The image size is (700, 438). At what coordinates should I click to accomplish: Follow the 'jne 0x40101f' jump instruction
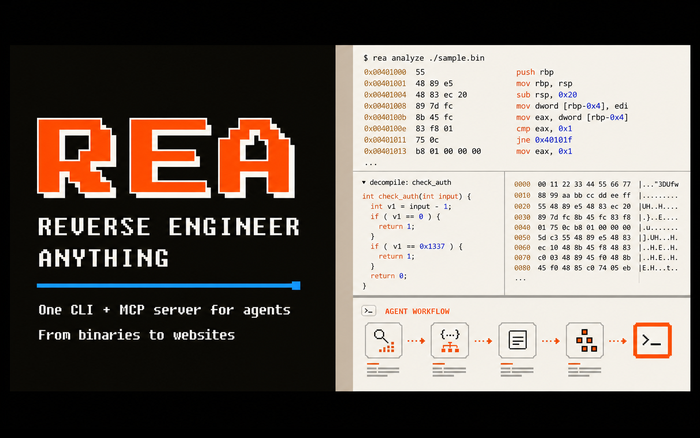click(544, 140)
